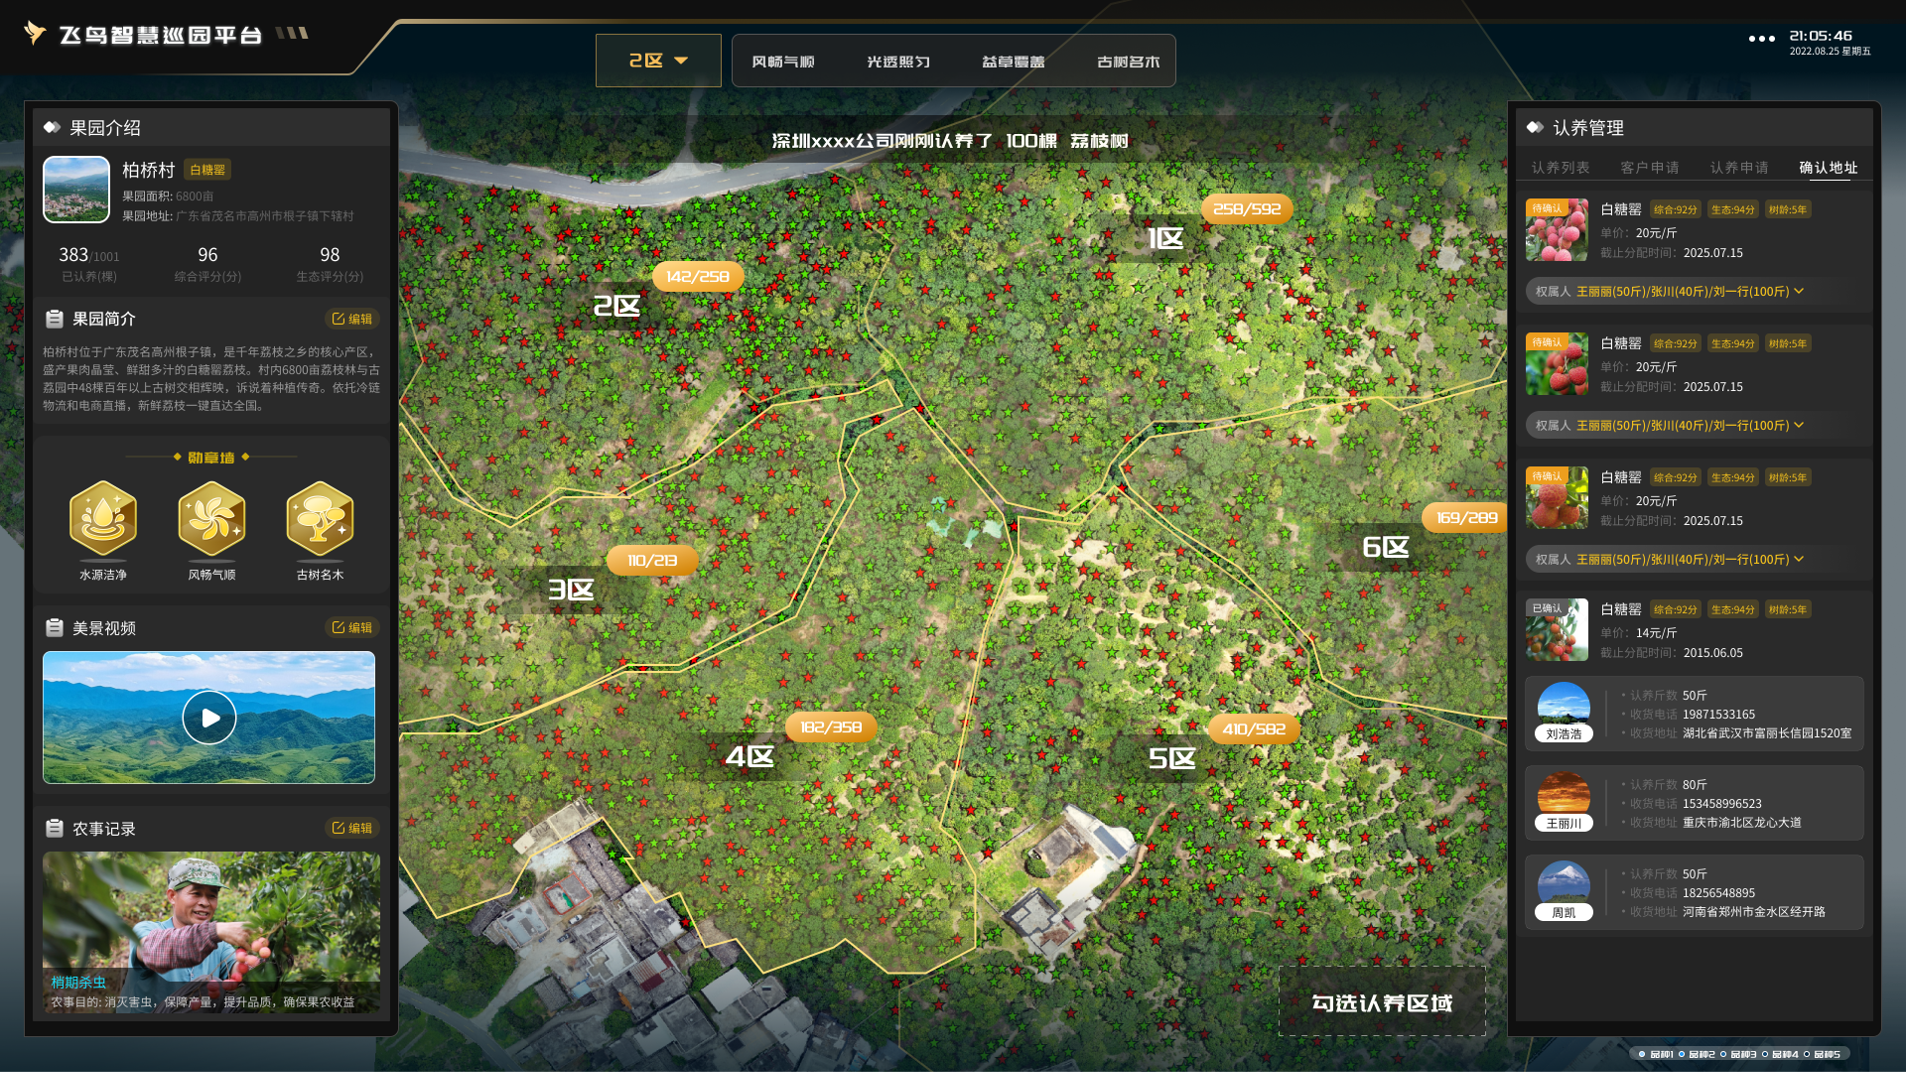Expand 权属人 list on third lychee card

pos(1799,559)
